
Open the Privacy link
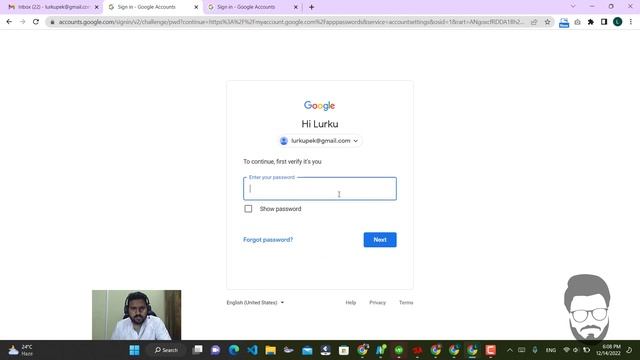[377, 302]
